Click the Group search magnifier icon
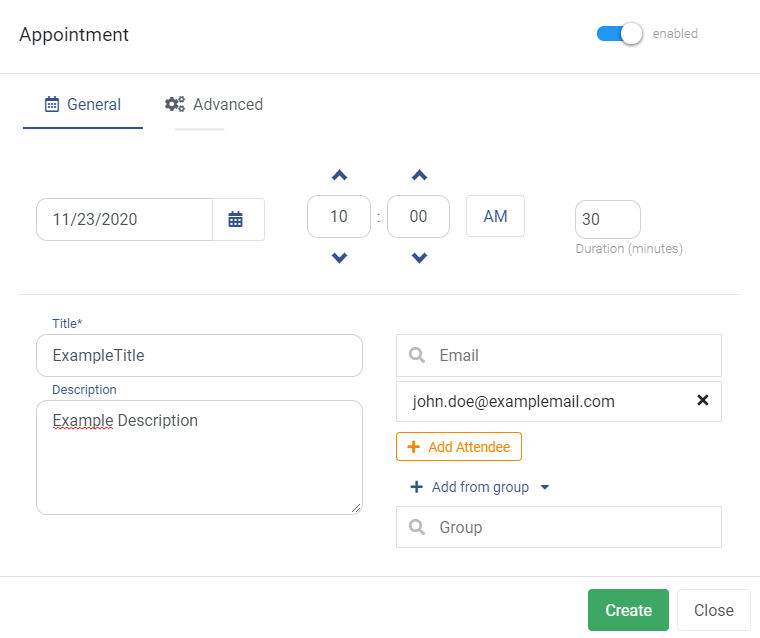This screenshot has height=638, width=760. click(x=417, y=527)
